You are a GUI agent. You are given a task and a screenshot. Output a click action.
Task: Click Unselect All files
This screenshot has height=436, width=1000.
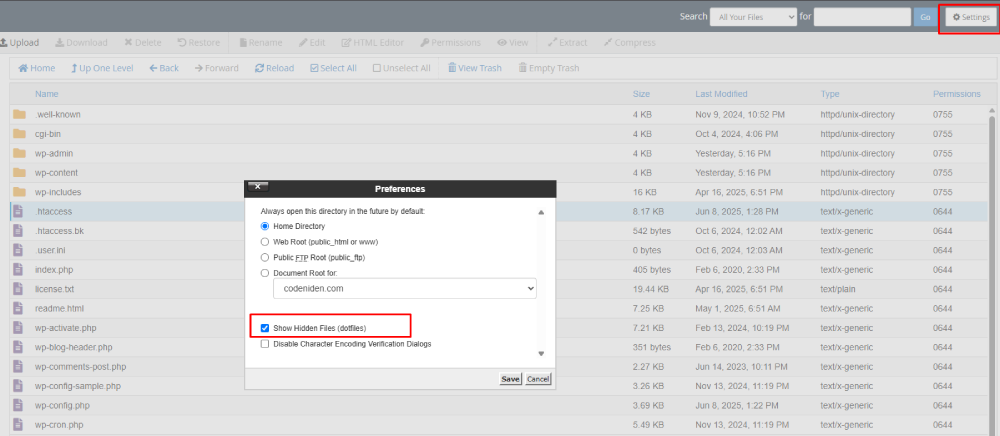402,68
